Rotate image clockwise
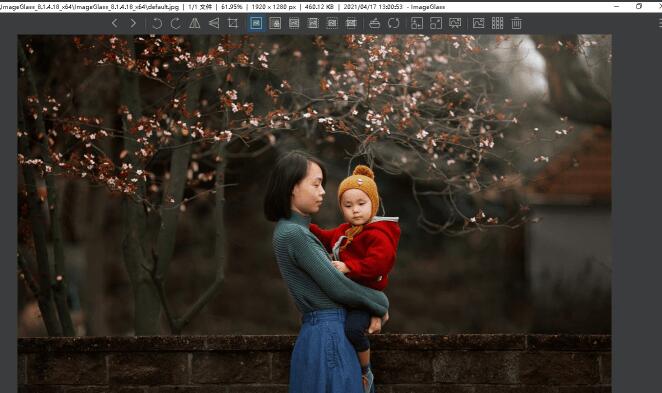 click(x=176, y=23)
